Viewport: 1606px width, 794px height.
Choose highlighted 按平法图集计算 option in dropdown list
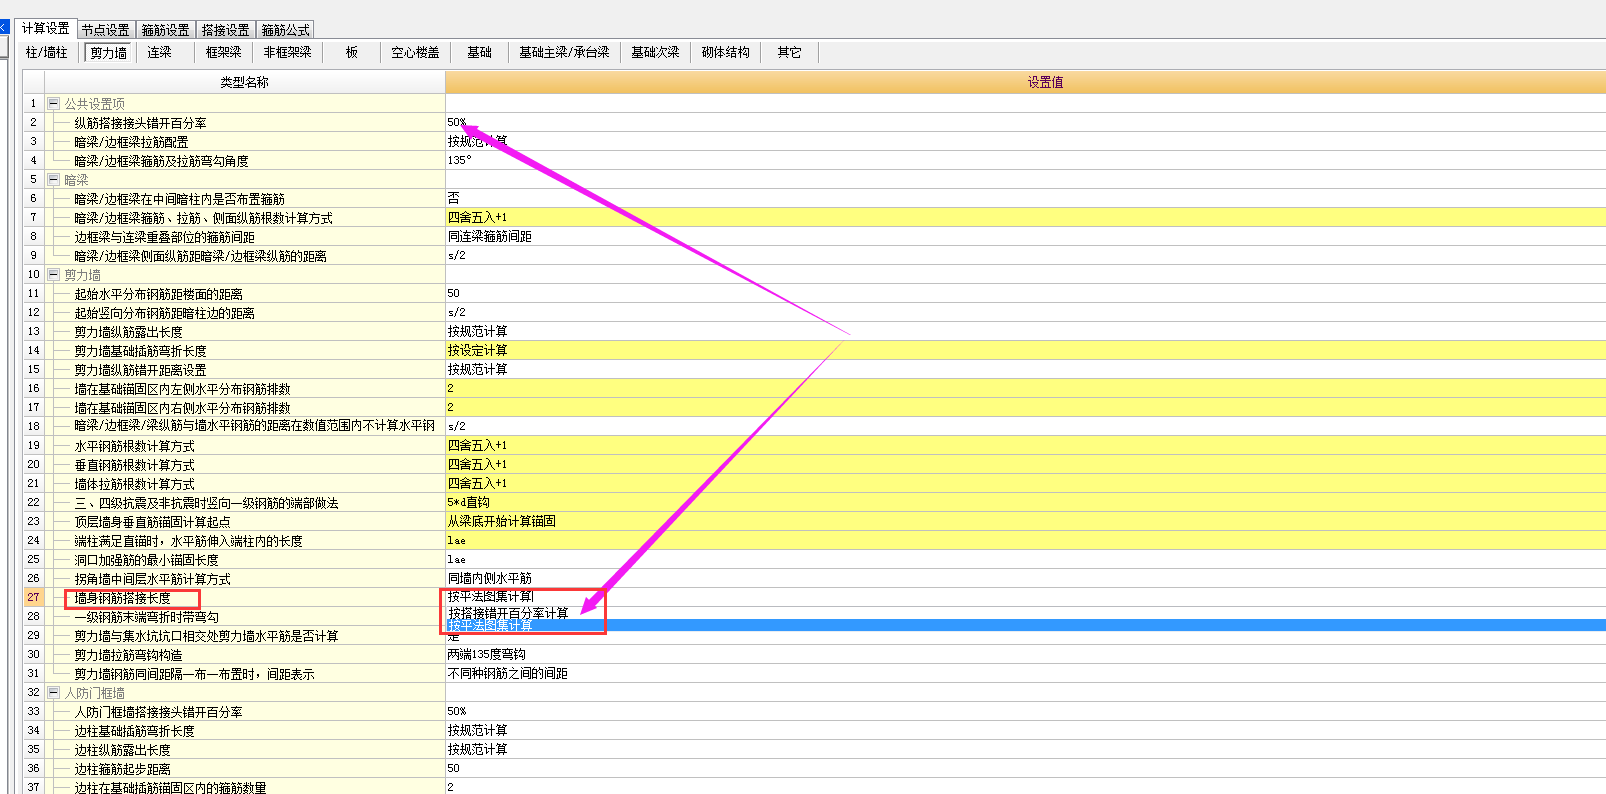tap(1025, 626)
